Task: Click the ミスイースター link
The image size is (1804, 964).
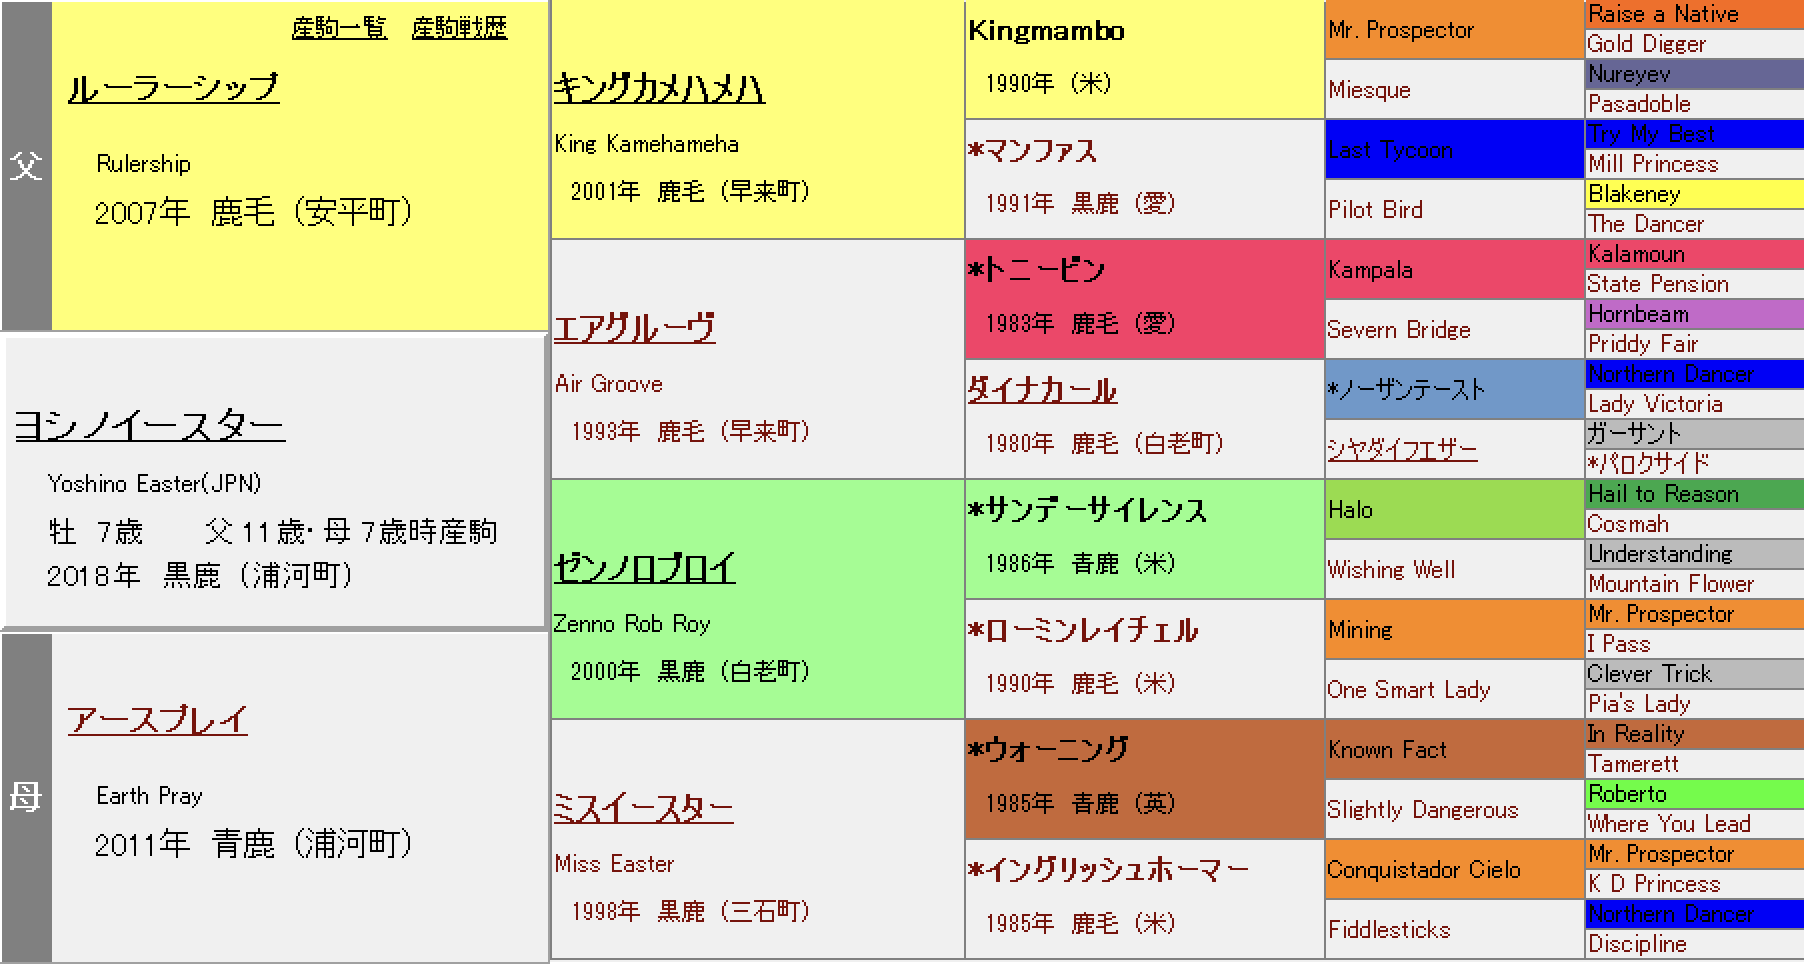Action: coord(643,808)
